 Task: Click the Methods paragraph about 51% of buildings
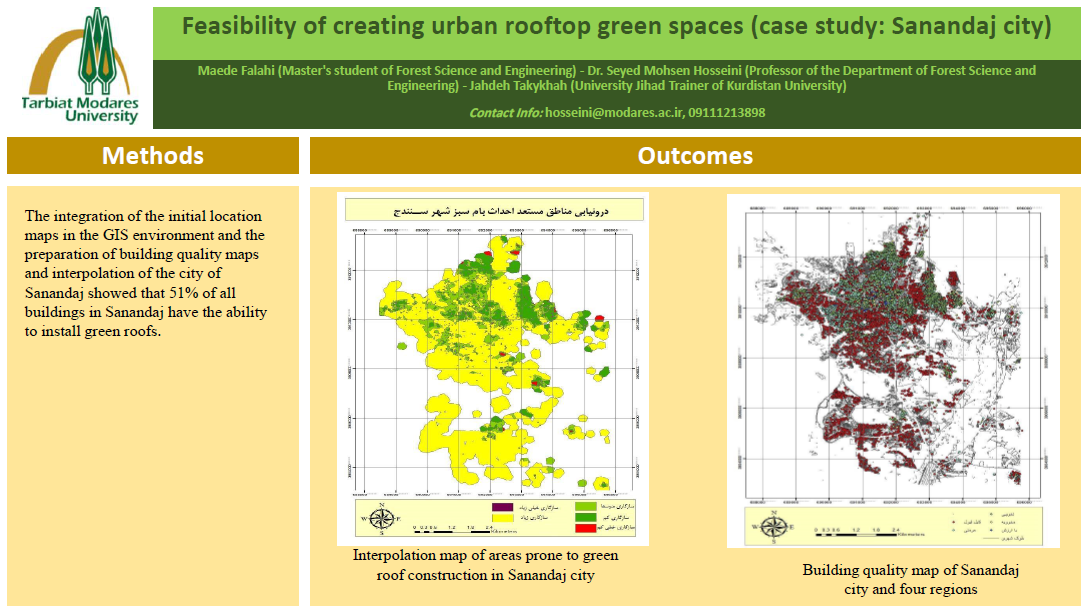tap(146, 274)
